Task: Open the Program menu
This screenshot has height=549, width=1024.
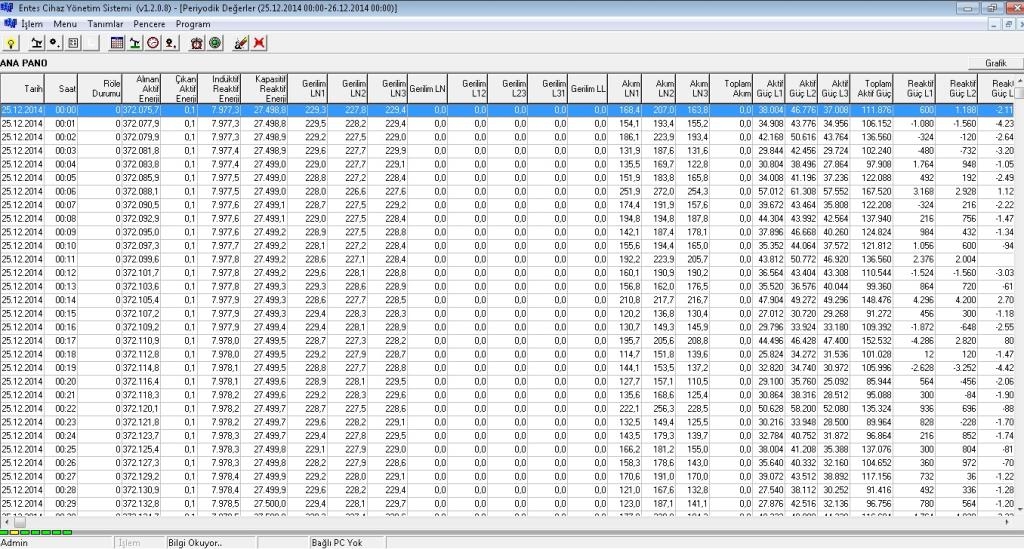Action: click(193, 24)
